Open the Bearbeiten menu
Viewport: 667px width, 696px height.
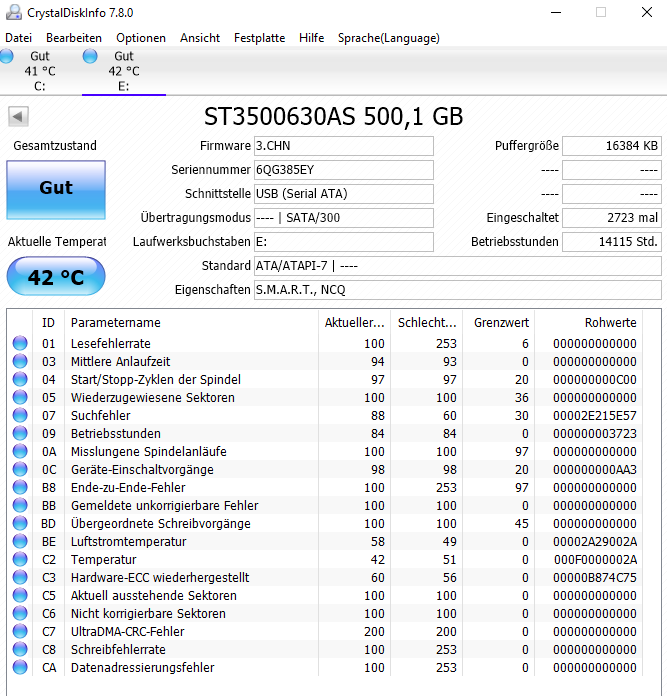click(74, 38)
